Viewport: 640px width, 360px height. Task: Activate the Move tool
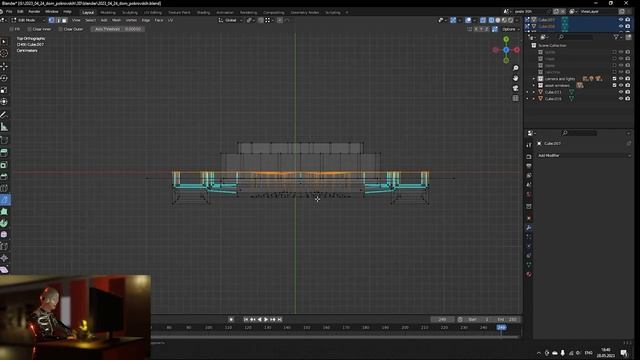click(x=4, y=66)
